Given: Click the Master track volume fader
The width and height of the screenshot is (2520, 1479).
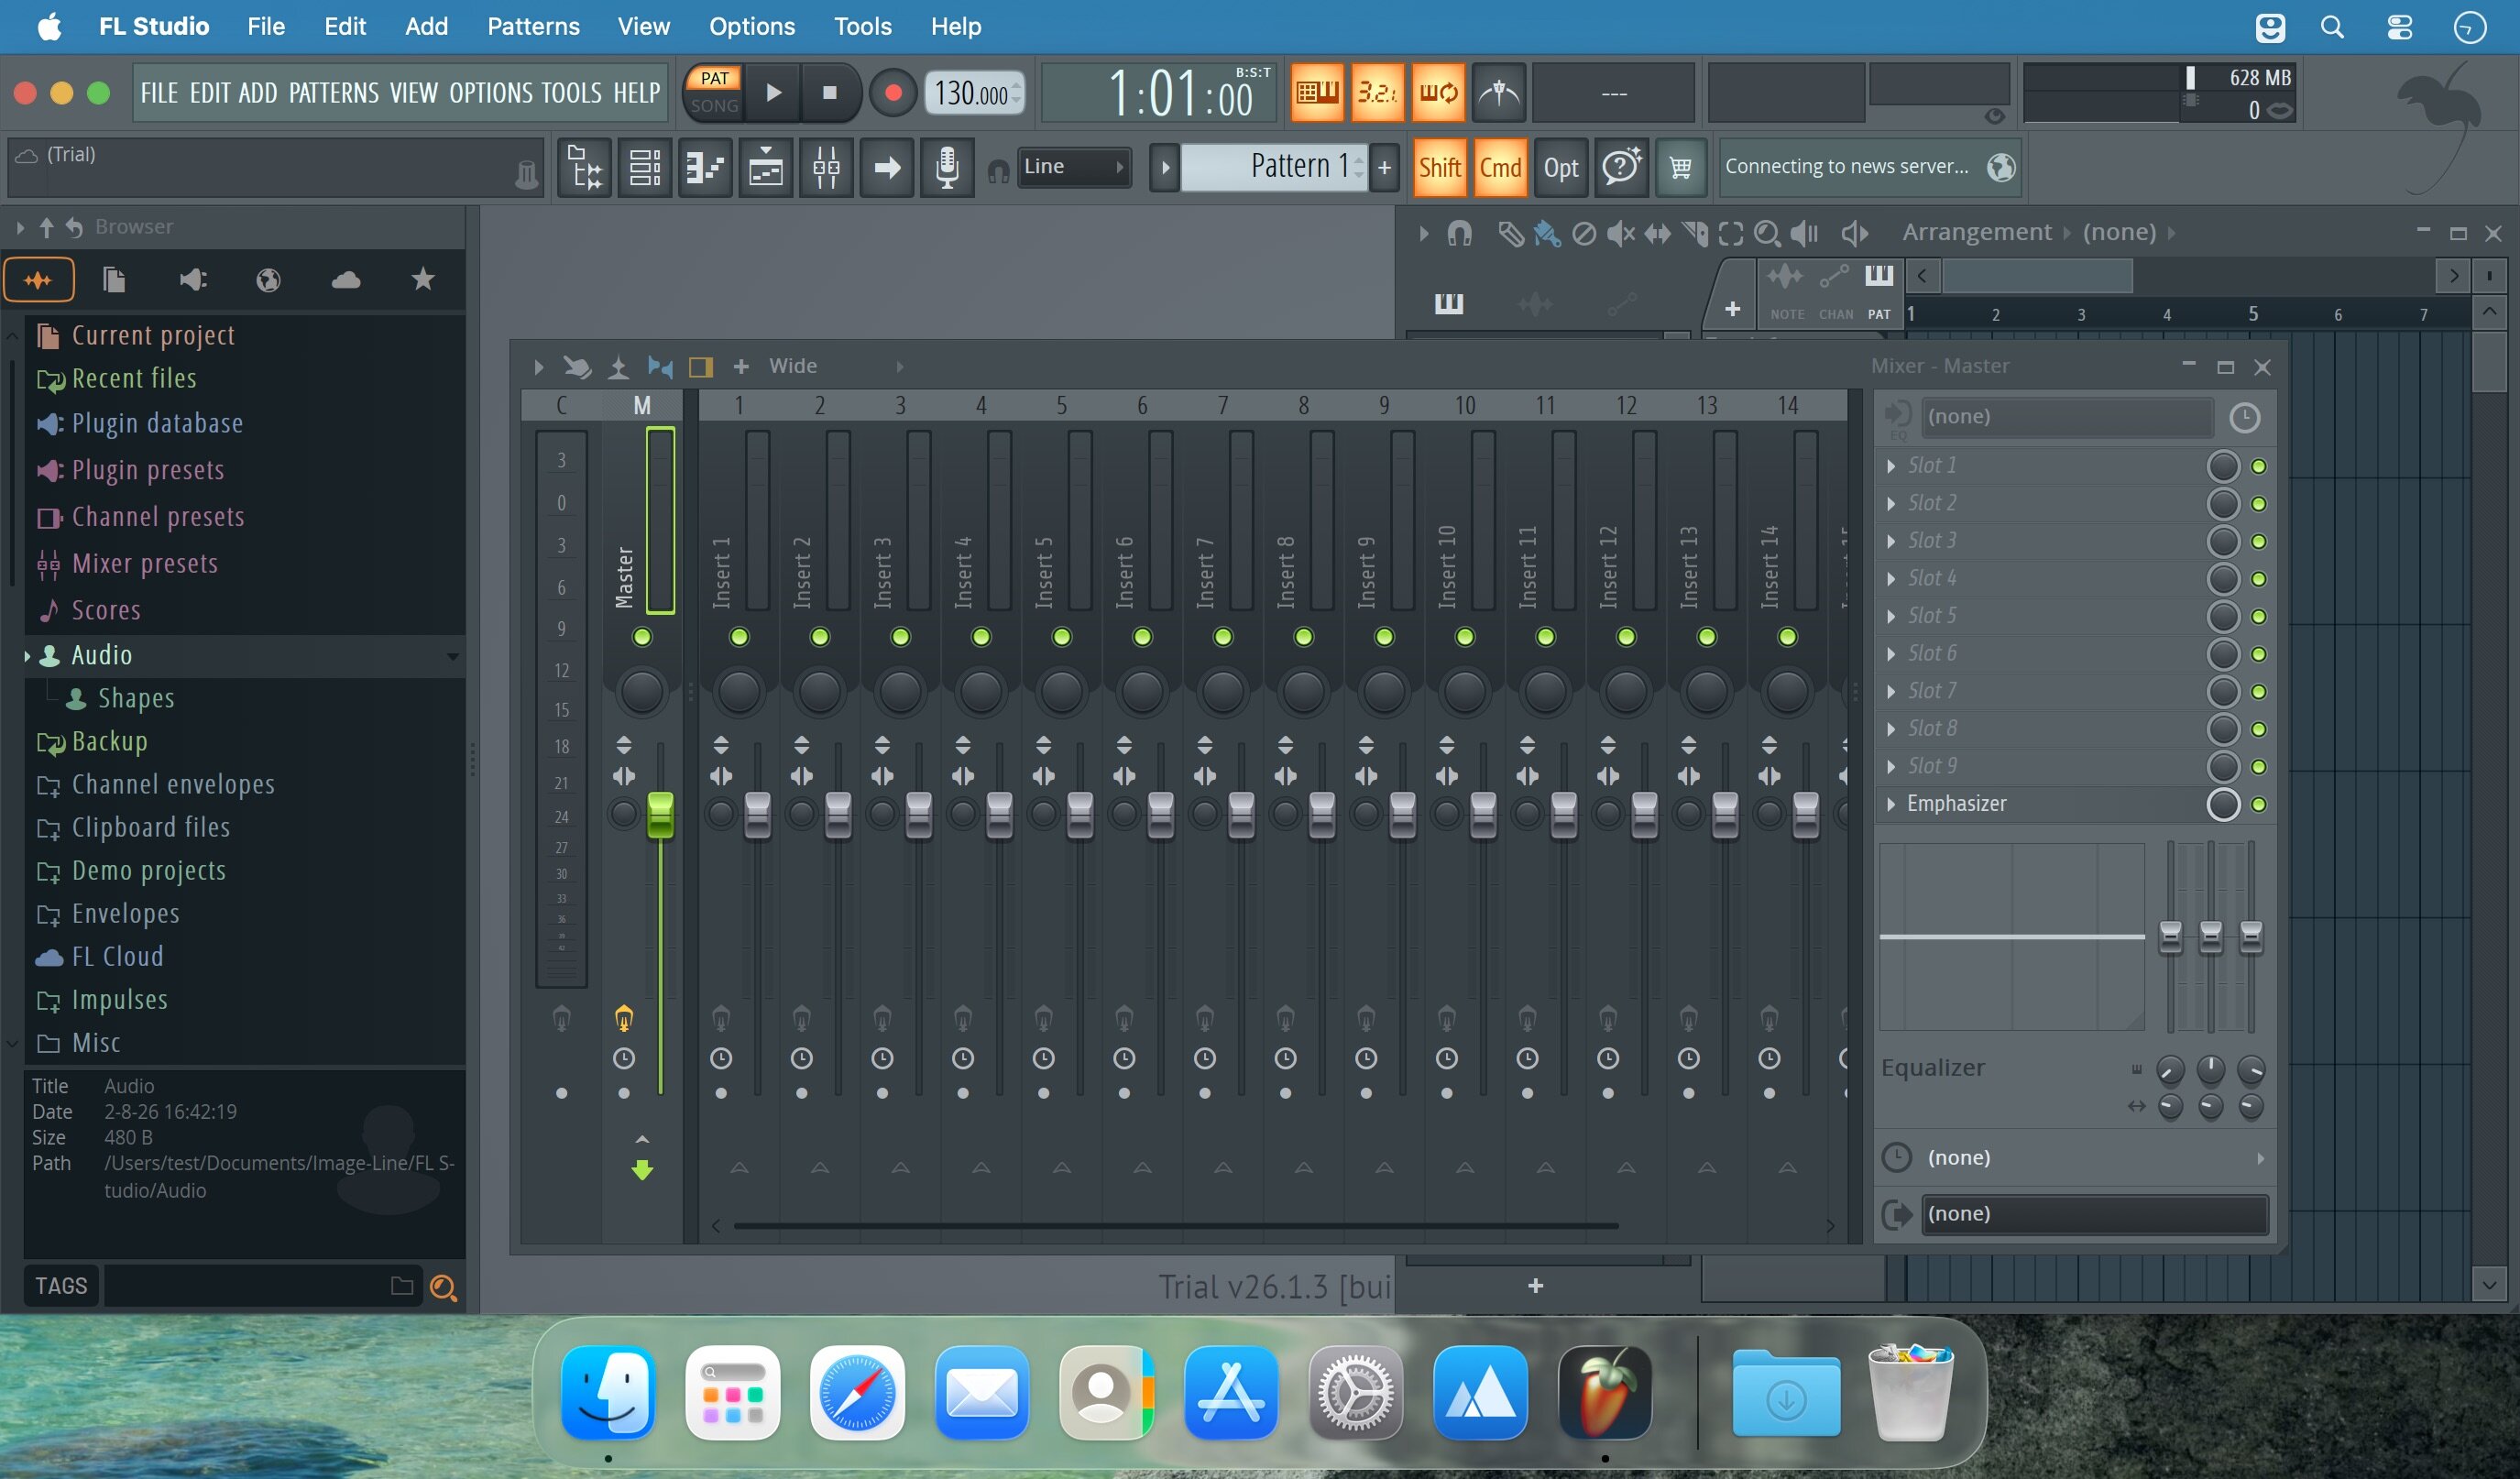Looking at the screenshot, I should 660,815.
